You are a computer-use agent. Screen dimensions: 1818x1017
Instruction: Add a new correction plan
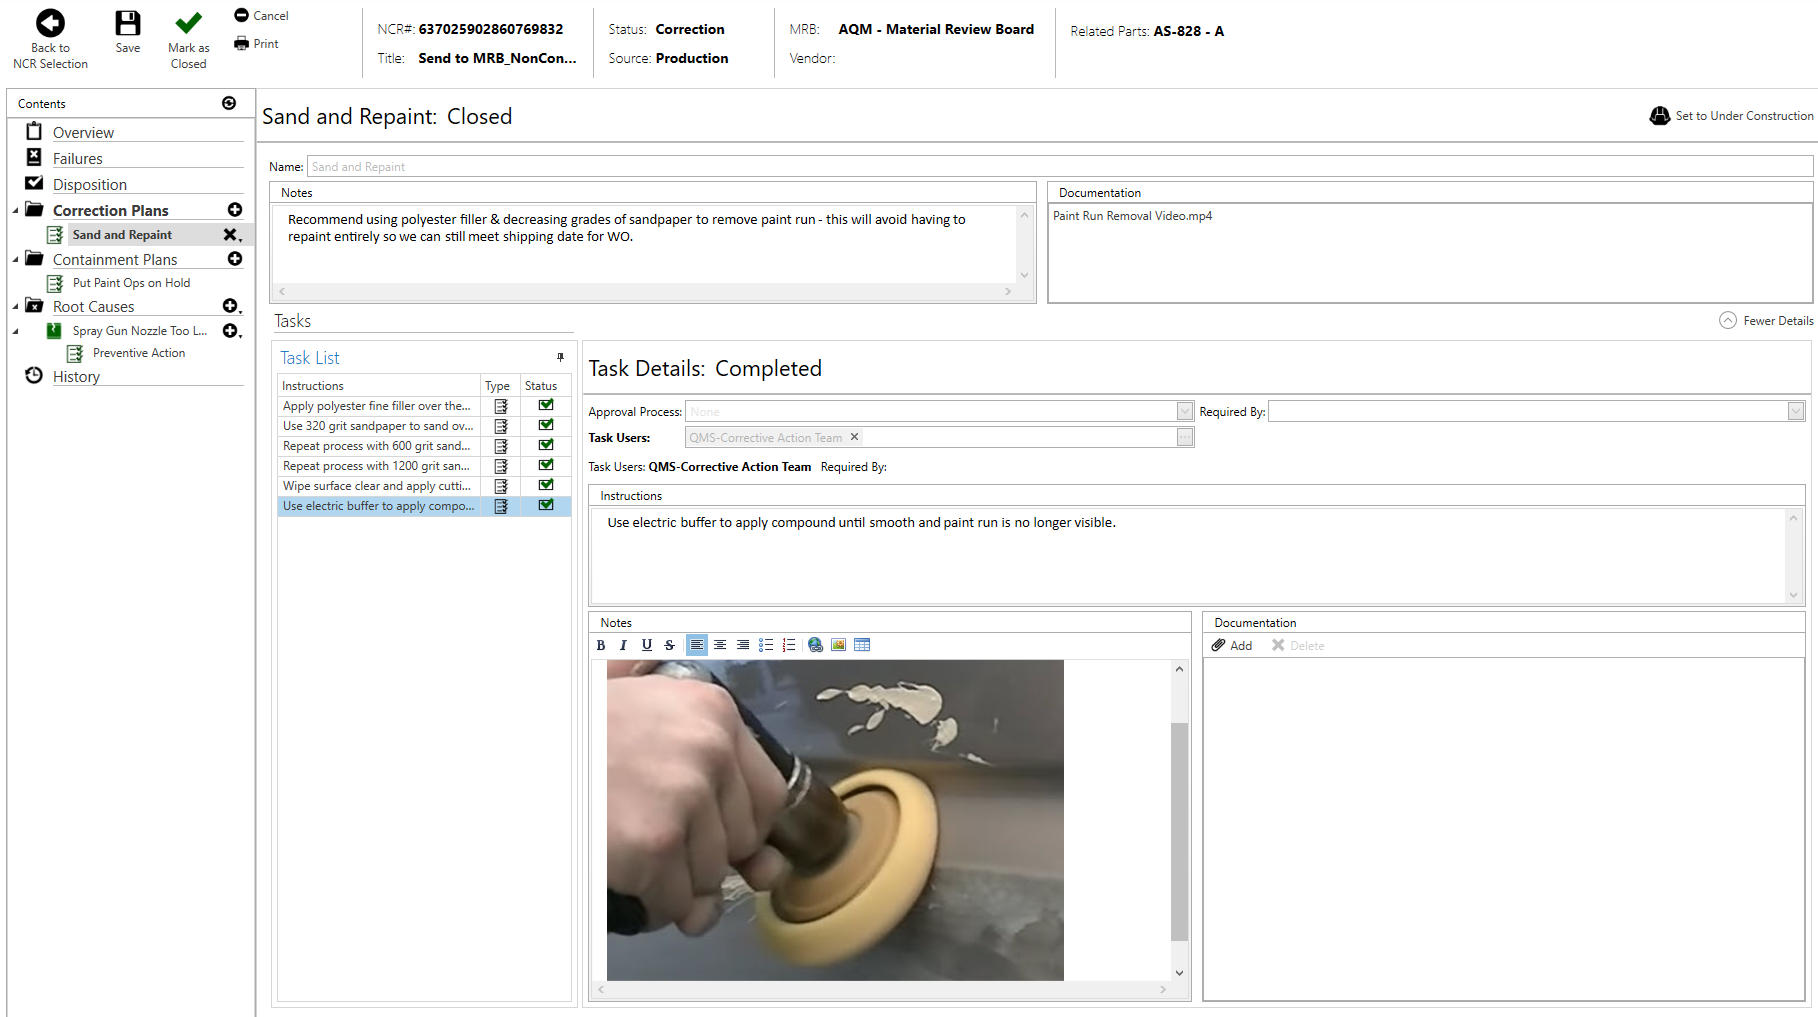coord(235,210)
